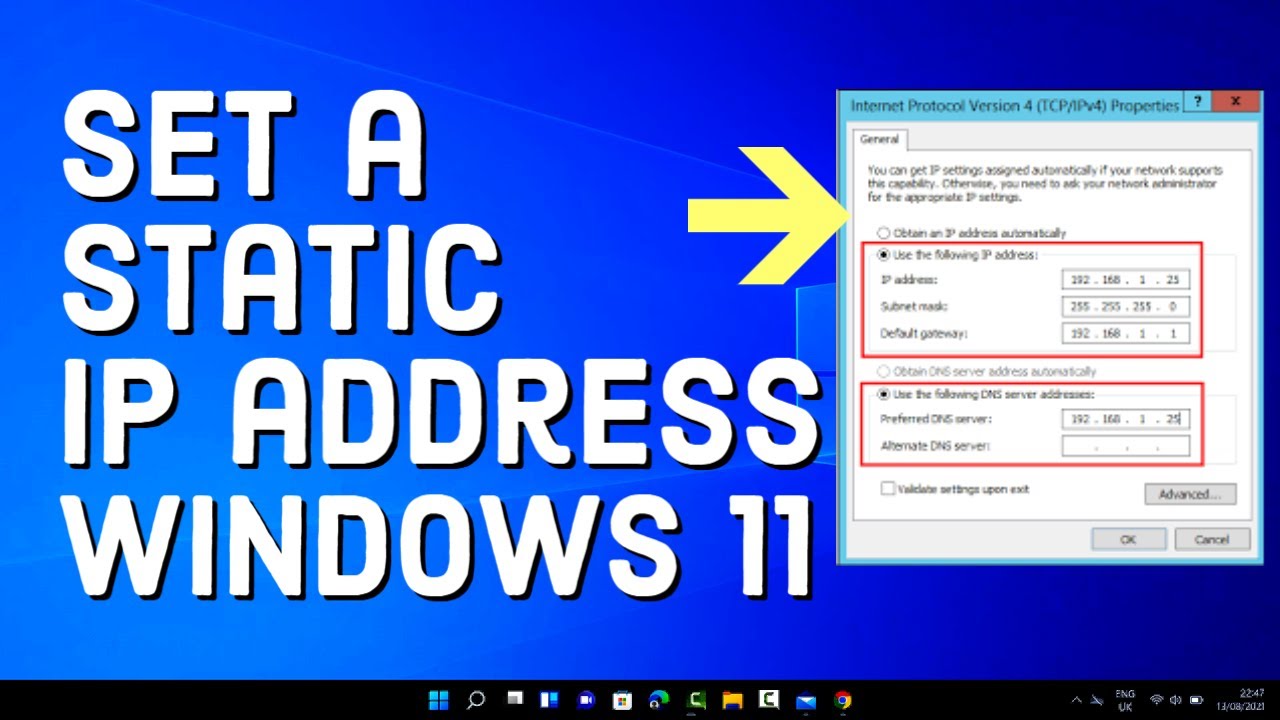Confirm with the OK button
Image resolution: width=1280 pixels, height=720 pixels.
pyautogui.click(x=1128, y=539)
